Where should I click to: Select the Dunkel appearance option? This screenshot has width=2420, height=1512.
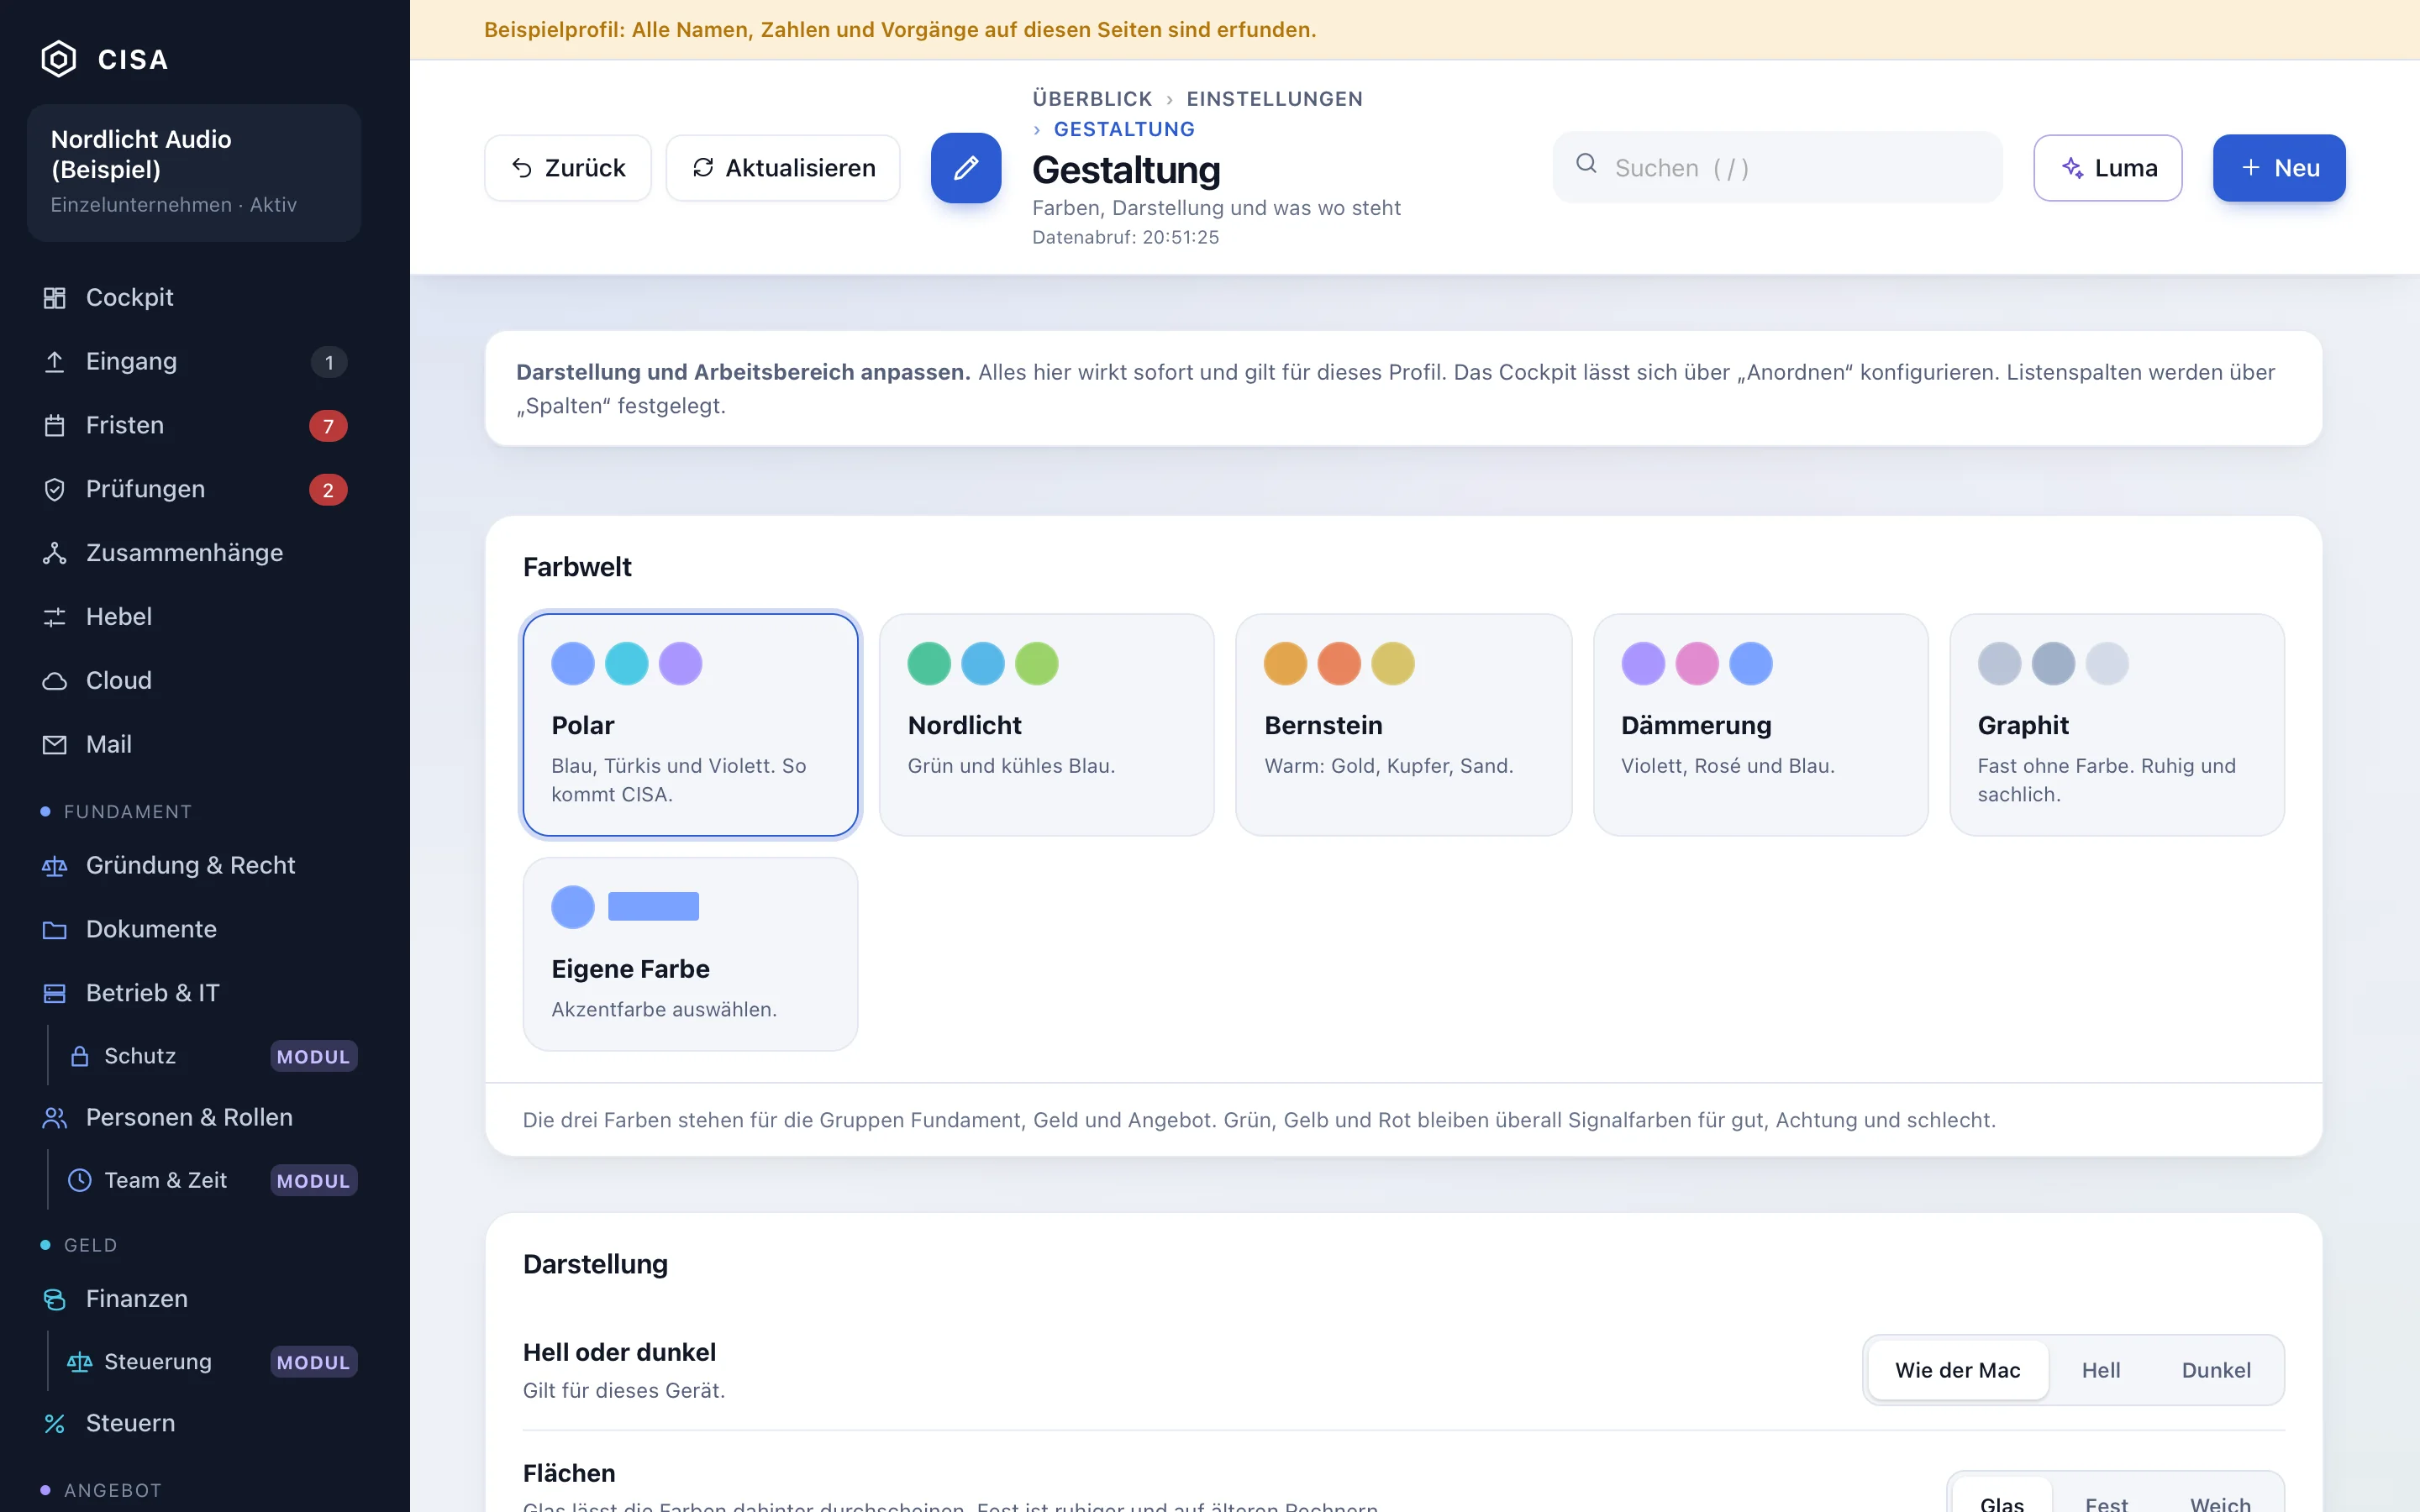tap(2215, 1370)
